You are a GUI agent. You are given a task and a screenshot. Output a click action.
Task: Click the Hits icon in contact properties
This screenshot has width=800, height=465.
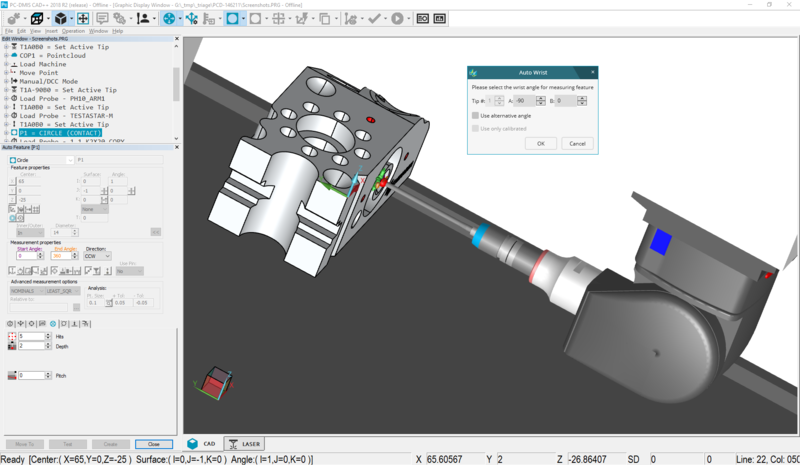(x=12, y=337)
